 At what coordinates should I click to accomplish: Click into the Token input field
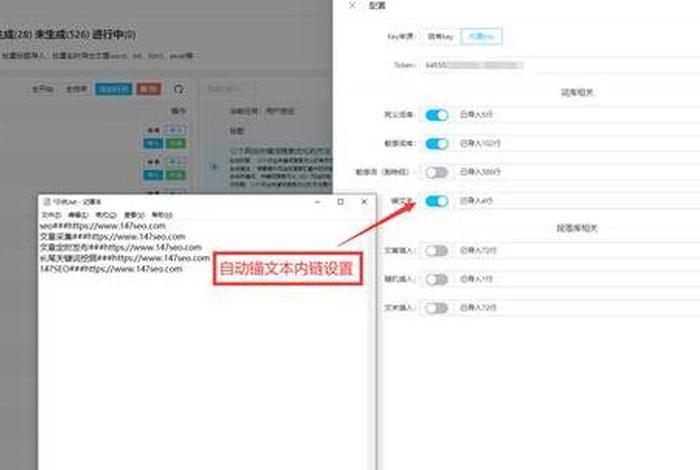(560, 65)
